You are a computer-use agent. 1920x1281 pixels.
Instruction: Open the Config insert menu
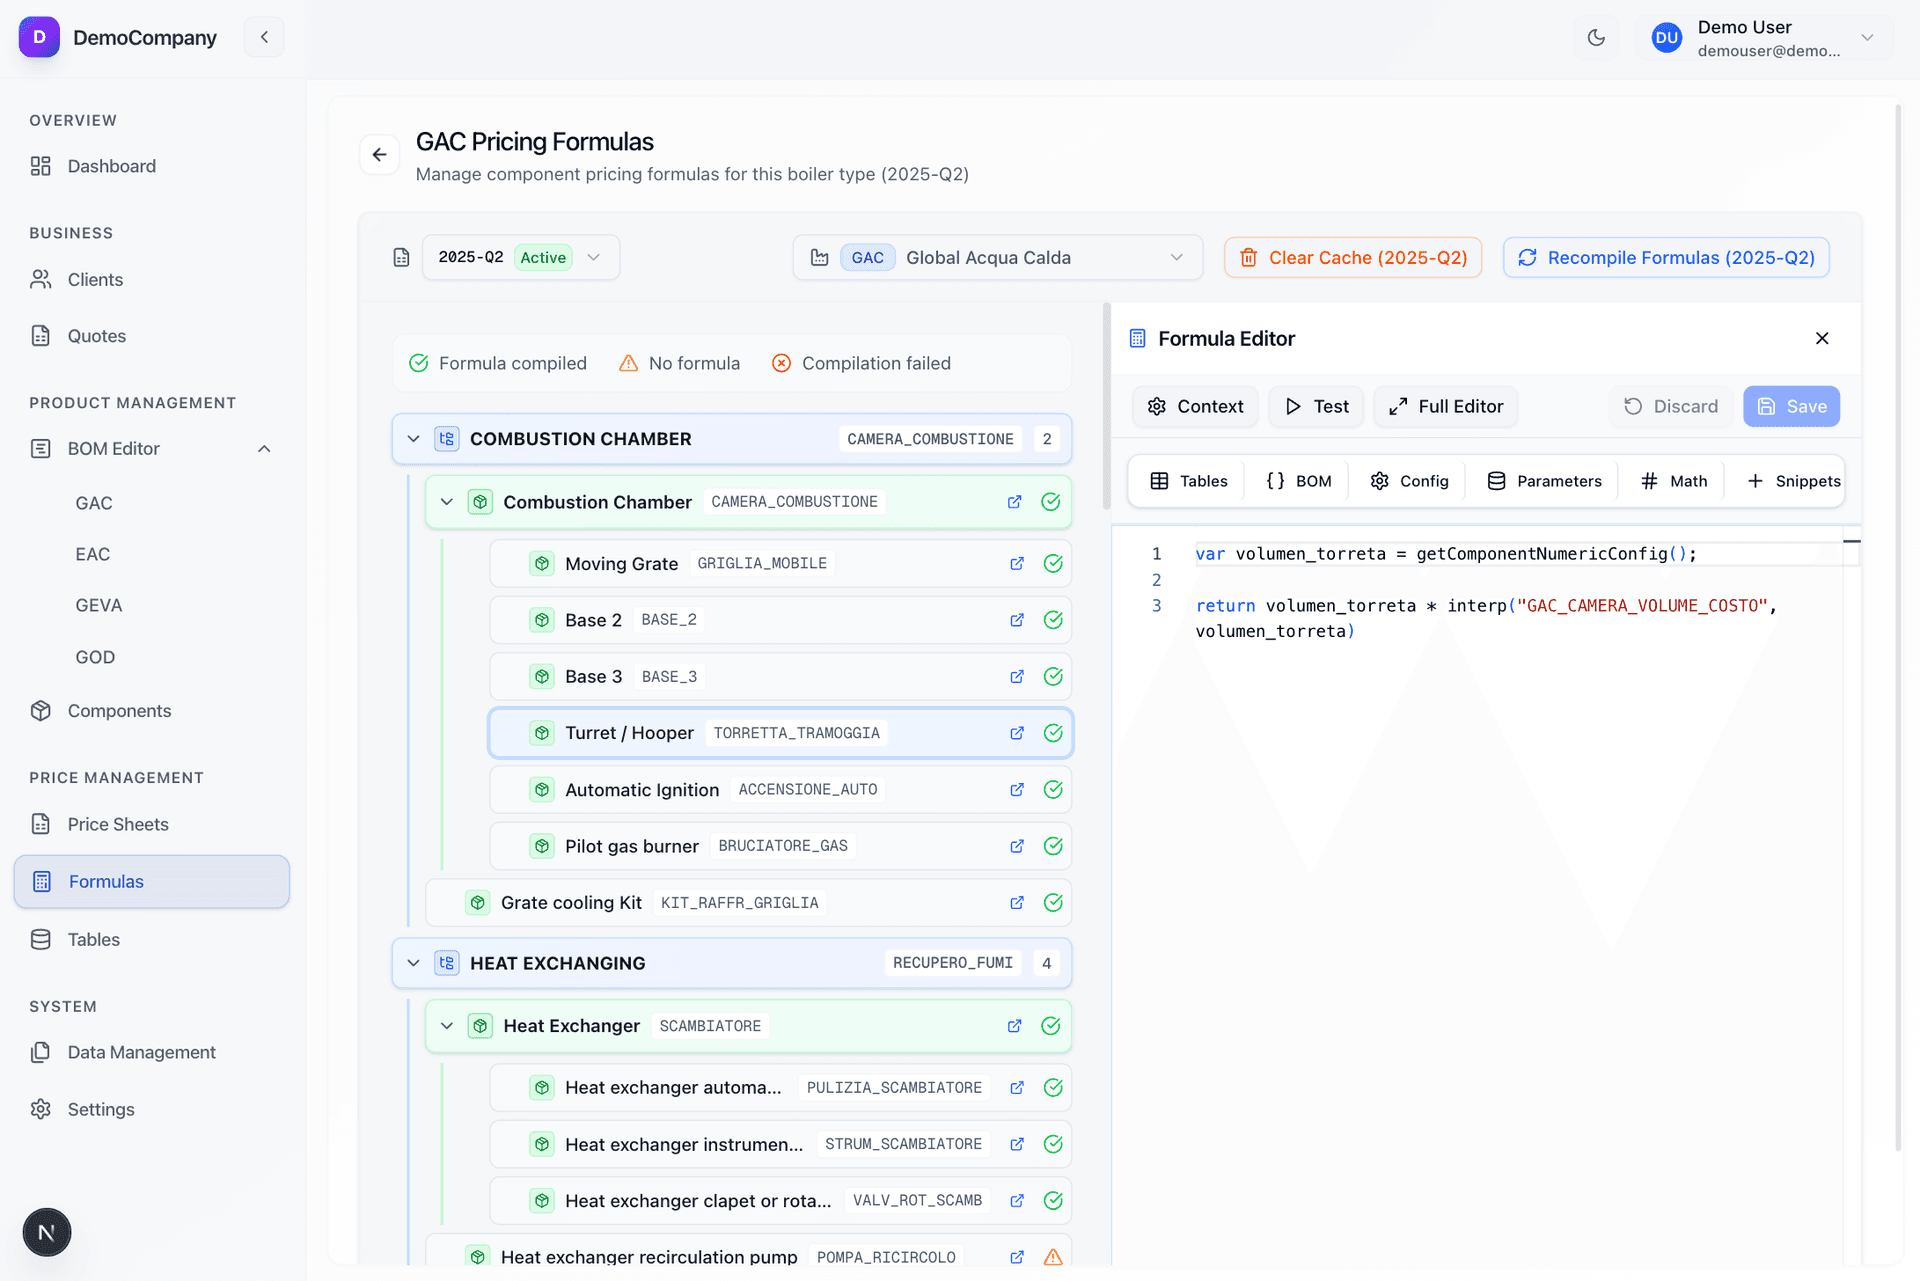coord(1409,481)
